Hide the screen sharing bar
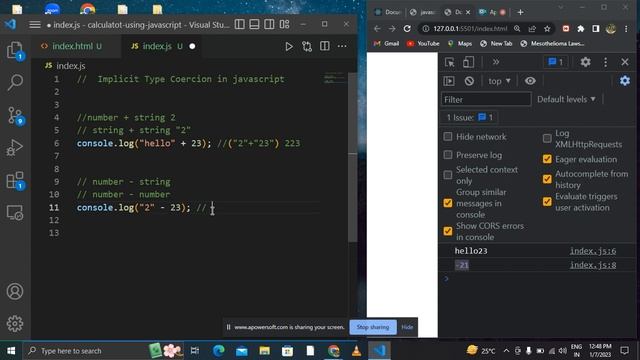Image resolution: width=640 pixels, height=360 pixels. pyautogui.click(x=407, y=327)
